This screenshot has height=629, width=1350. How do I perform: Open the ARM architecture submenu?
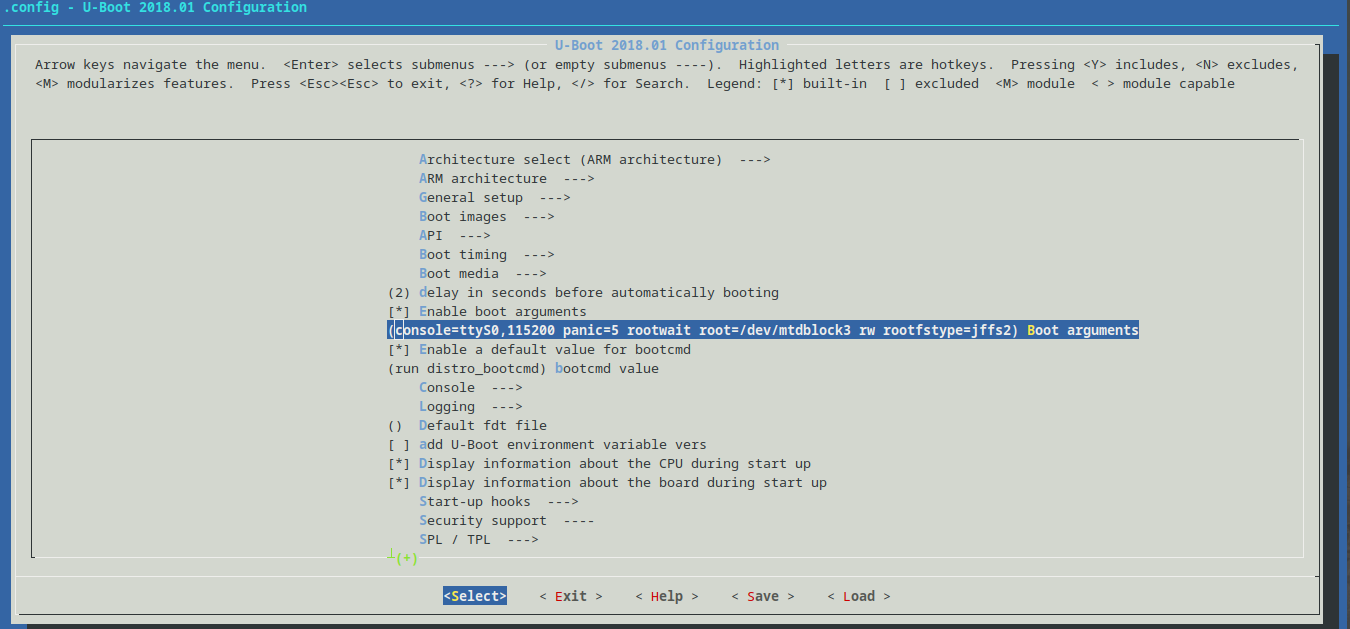pyautogui.click(x=507, y=179)
